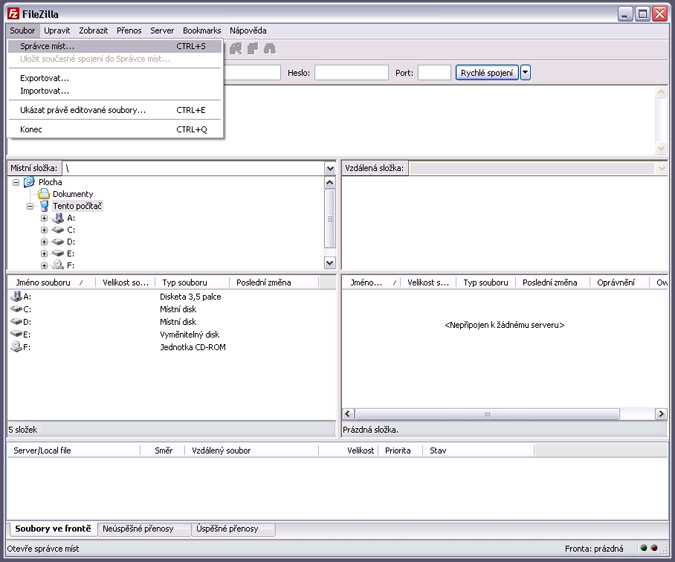Click the remote pane horizontal scrollbar

click(x=500, y=414)
